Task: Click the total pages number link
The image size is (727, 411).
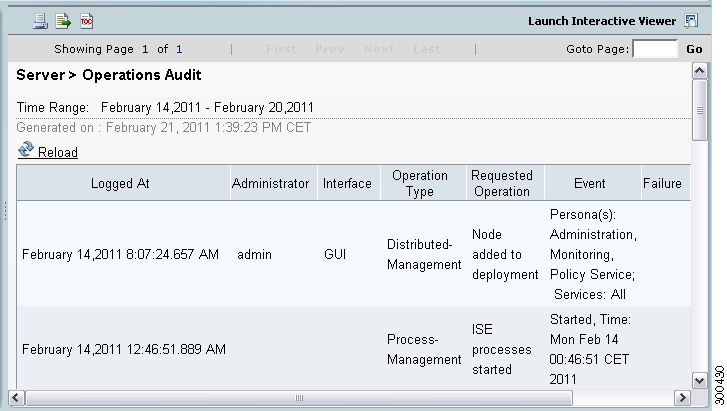Action: (179, 49)
